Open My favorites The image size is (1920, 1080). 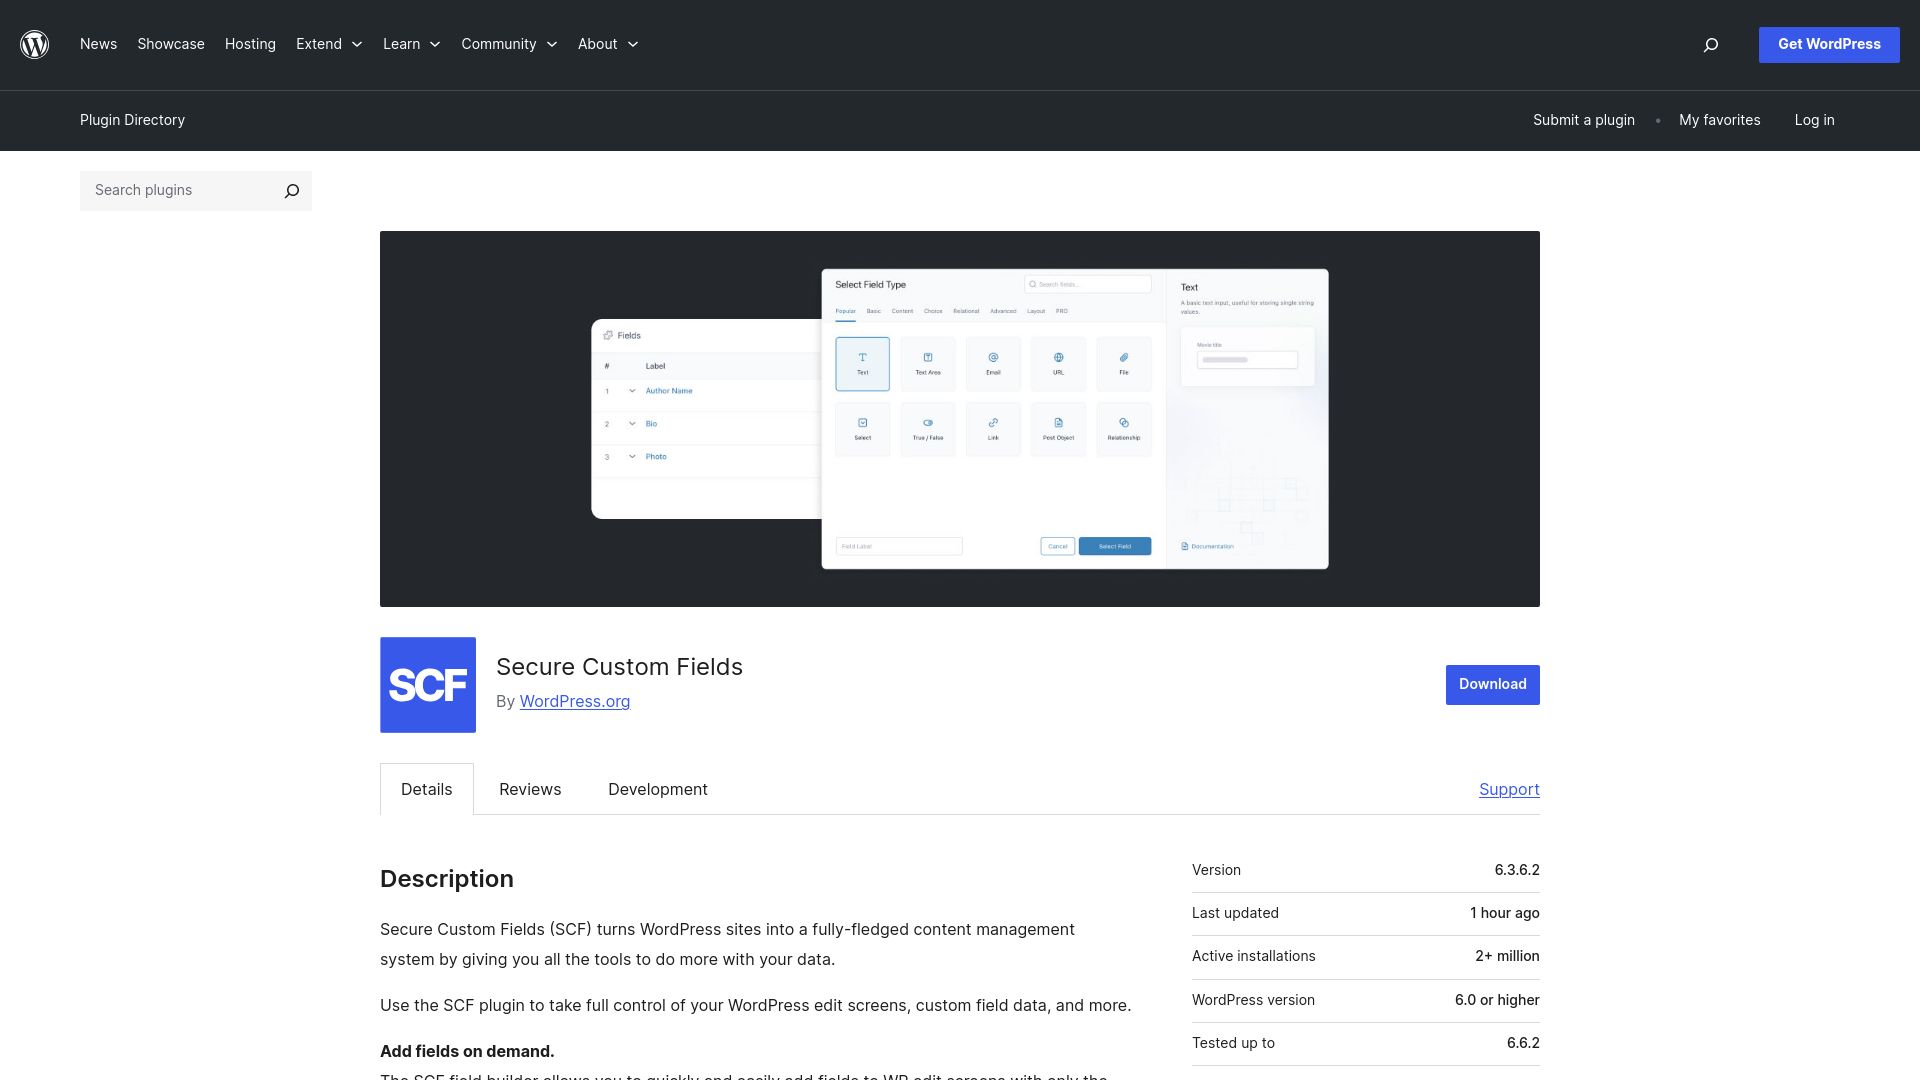1720,120
